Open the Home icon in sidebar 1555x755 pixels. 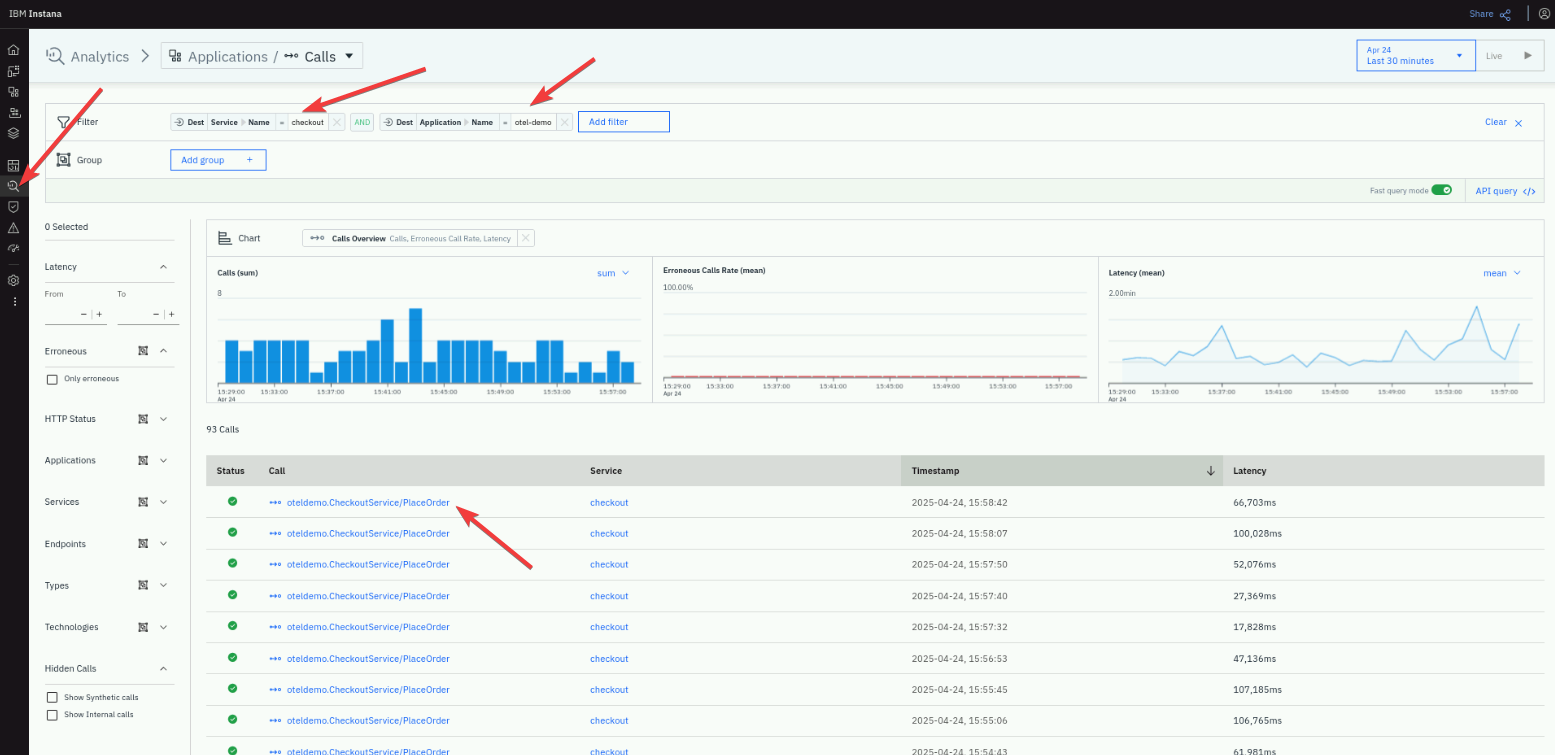tap(14, 50)
